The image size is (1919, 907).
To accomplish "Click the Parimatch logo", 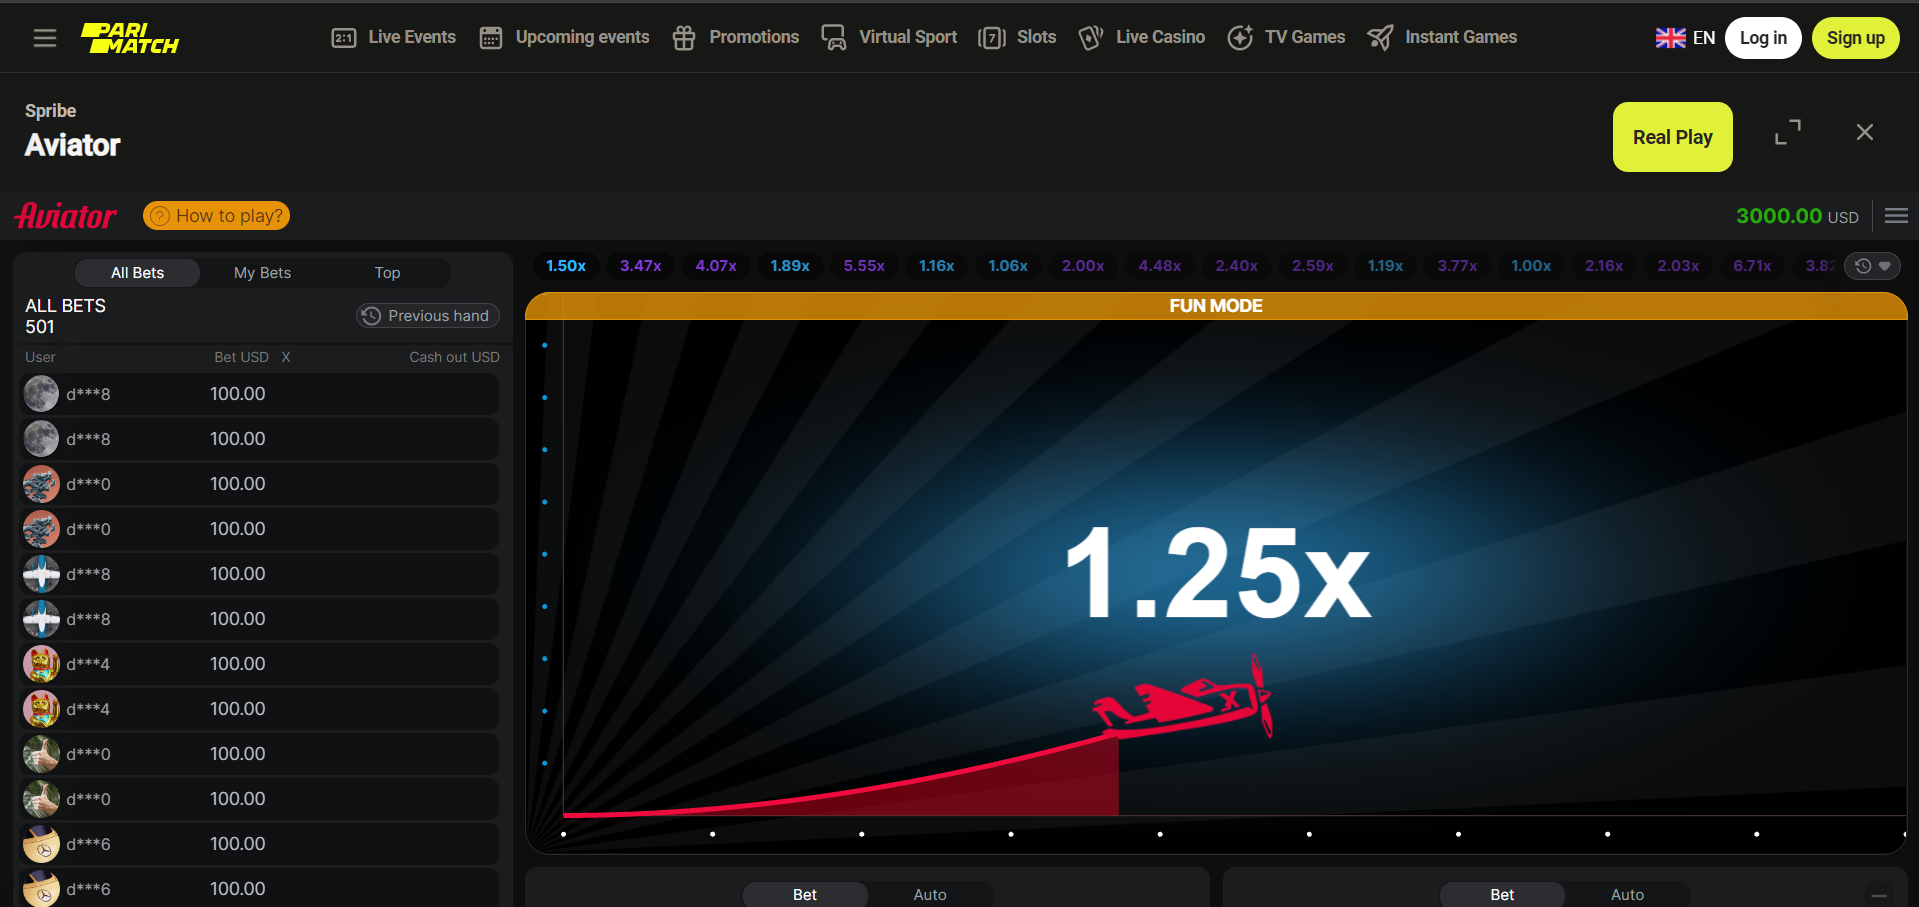I will tap(130, 38).
